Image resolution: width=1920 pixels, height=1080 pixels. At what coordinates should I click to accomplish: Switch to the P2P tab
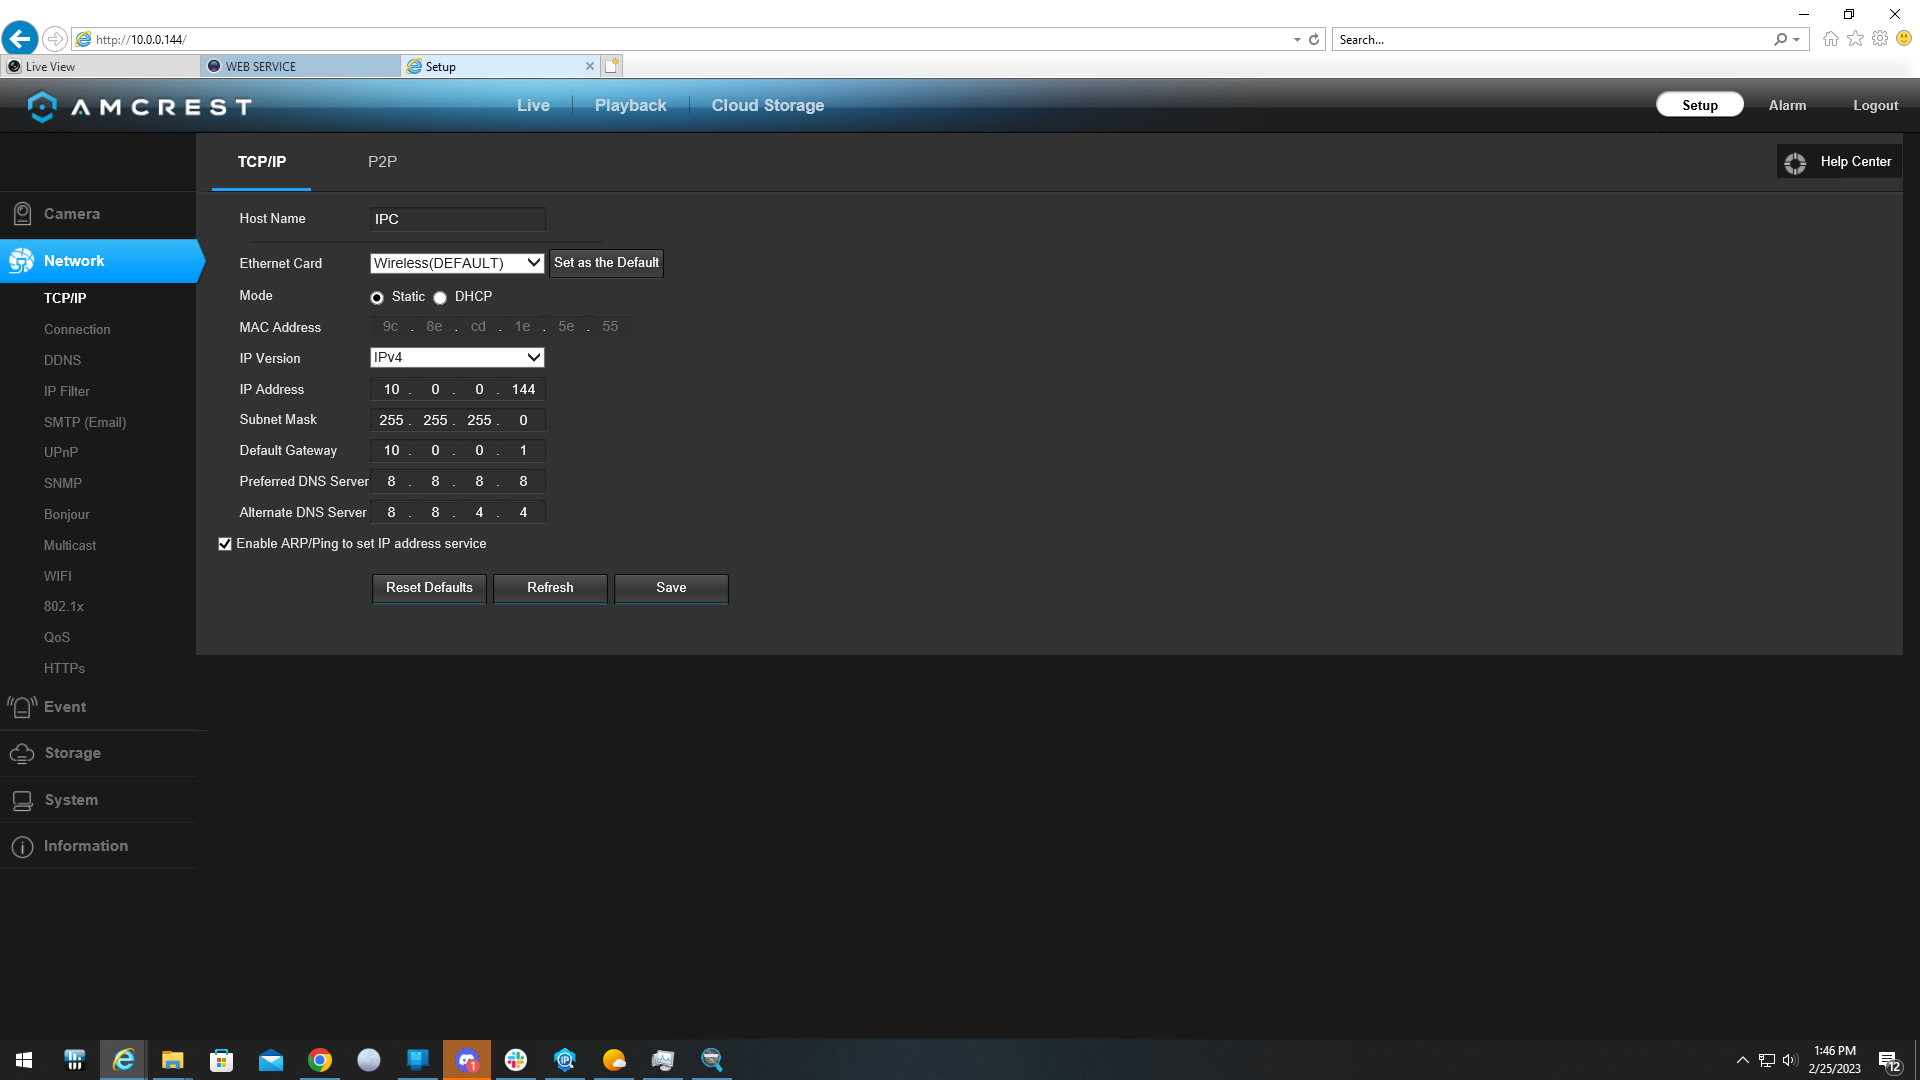(382, 162)
